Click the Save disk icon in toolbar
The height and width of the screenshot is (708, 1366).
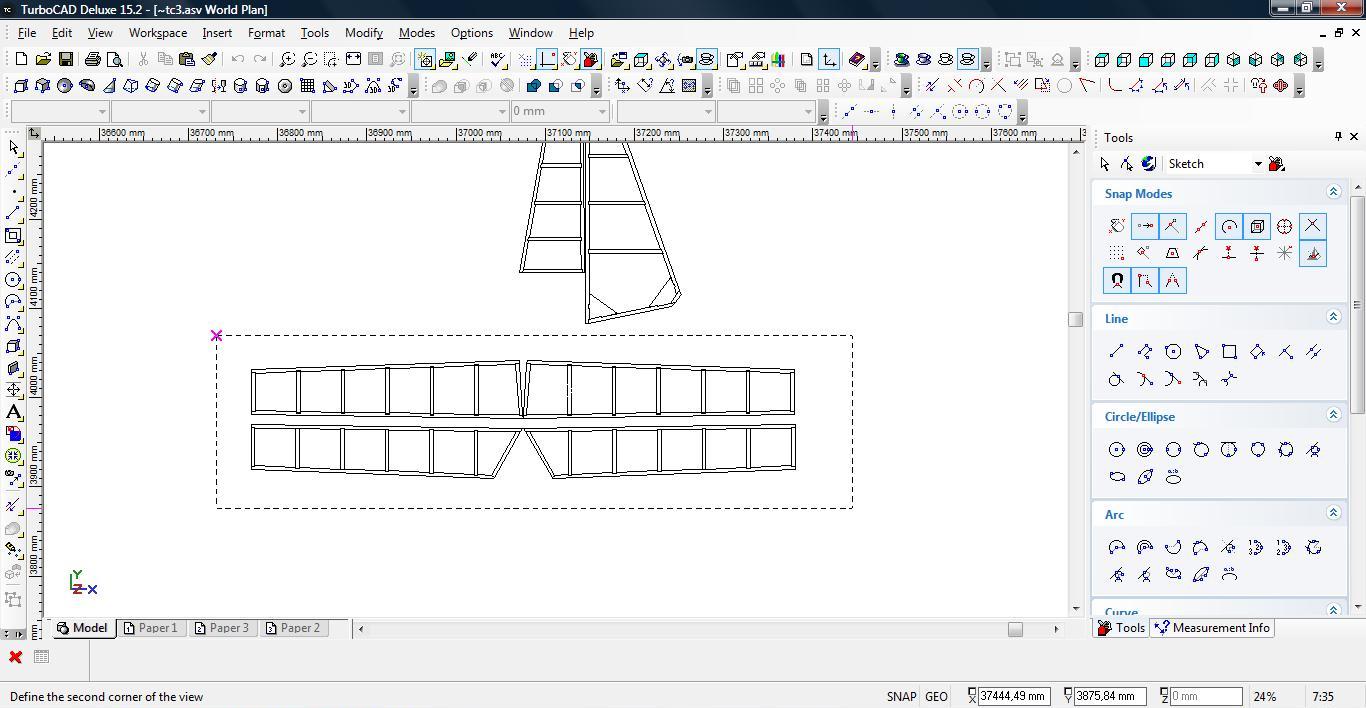tap(65, 60)
